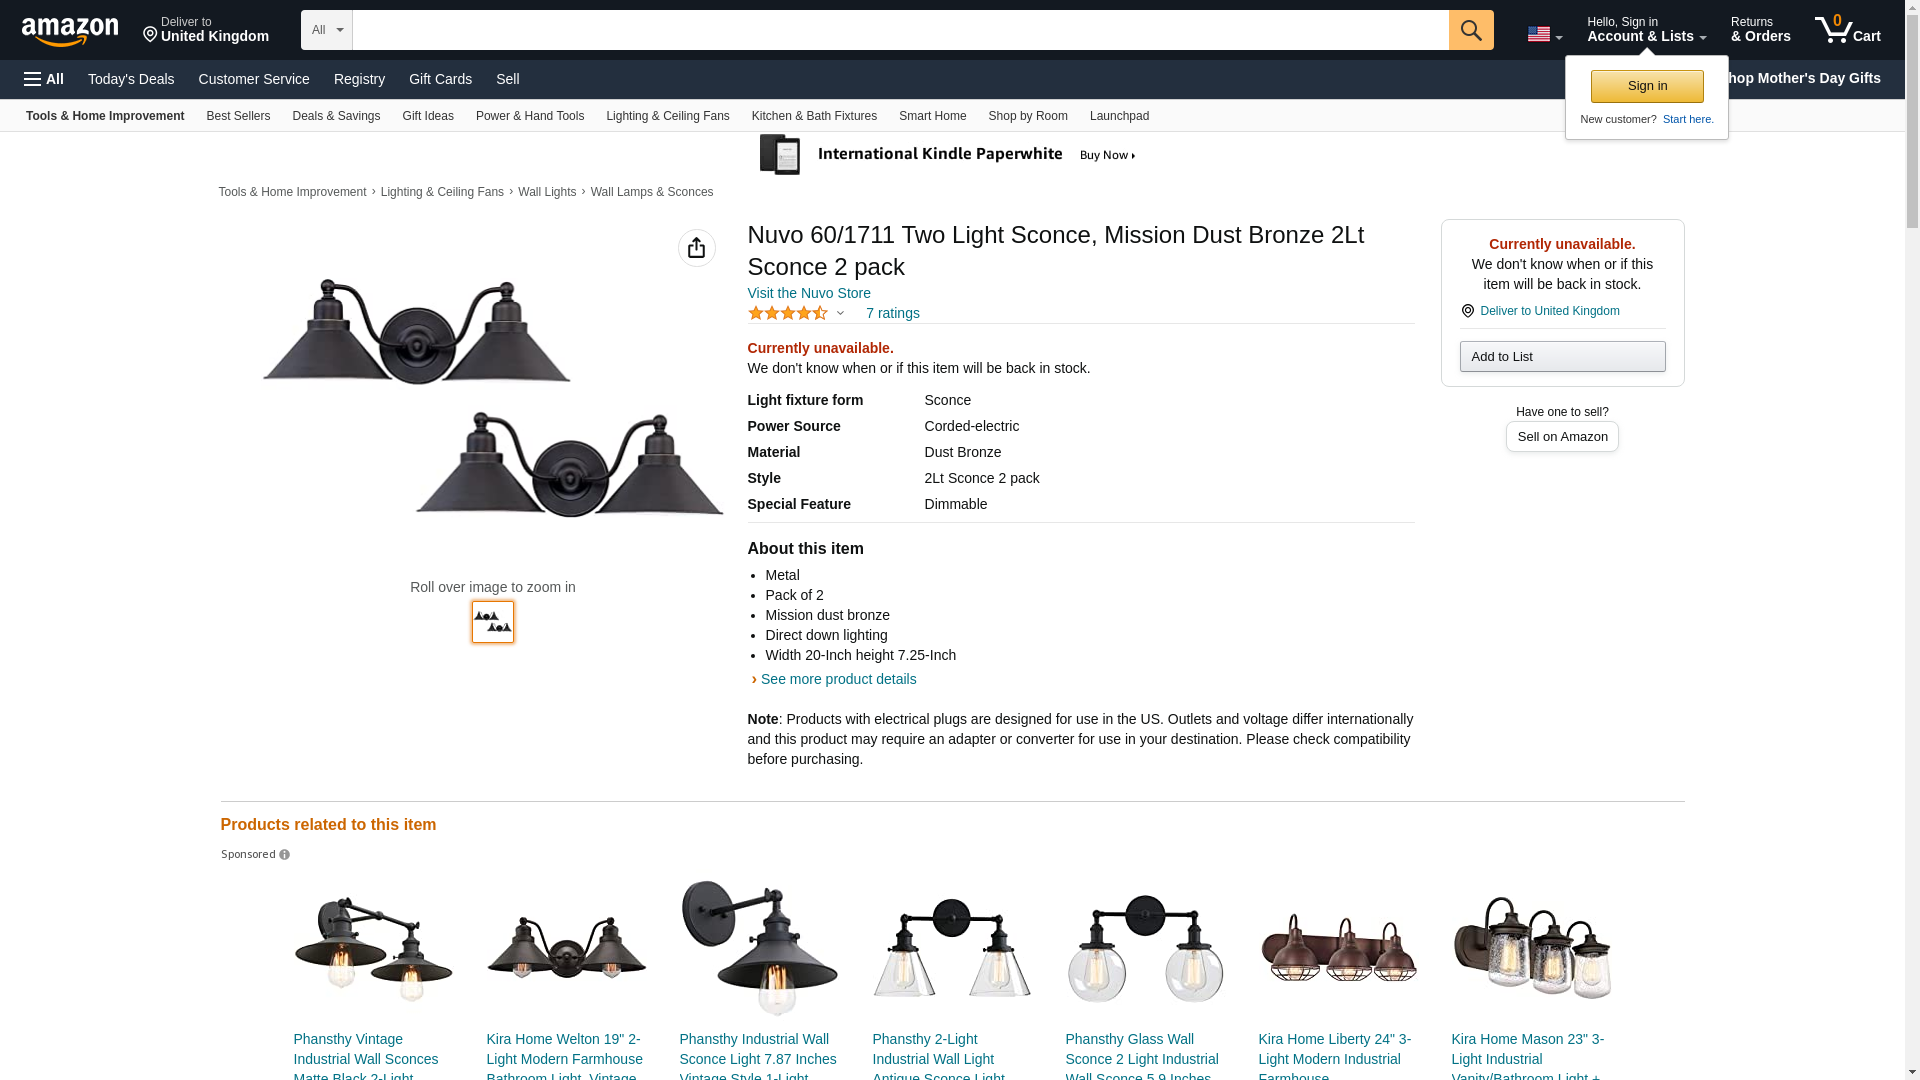Screen dimensions: 1920x1080
Task: Click the share icon on product image
Action: pyautogui.click(x=696, y=248)
